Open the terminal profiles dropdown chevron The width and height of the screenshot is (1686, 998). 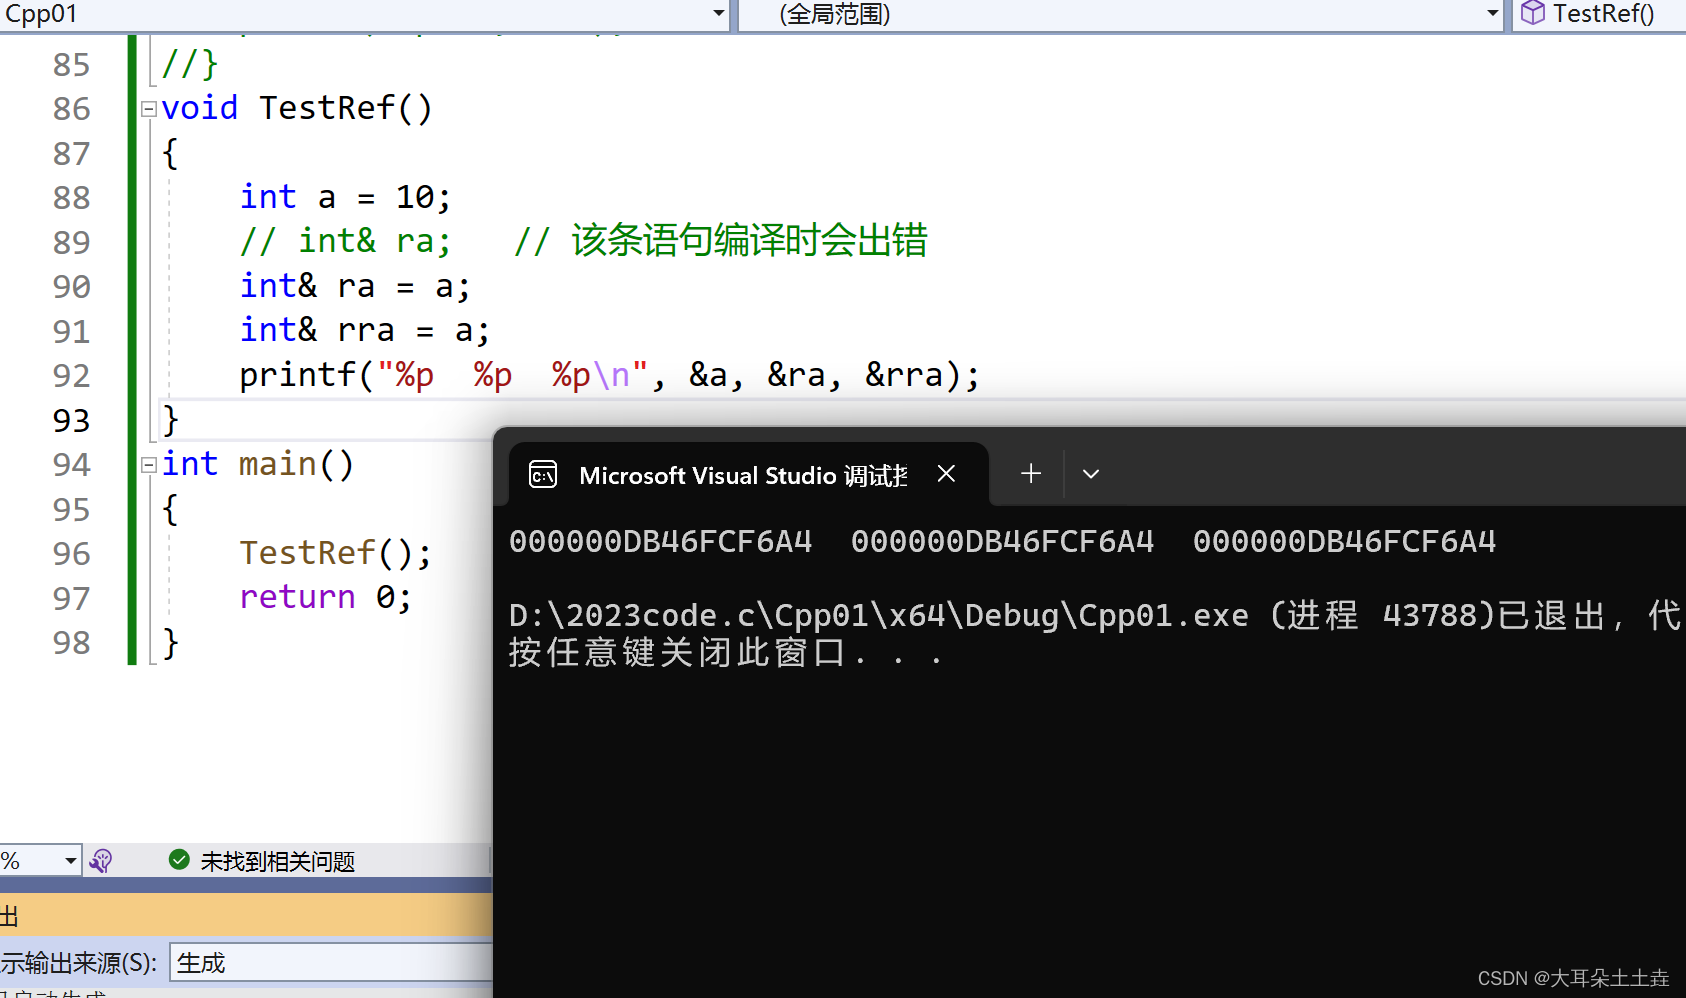1091,474
